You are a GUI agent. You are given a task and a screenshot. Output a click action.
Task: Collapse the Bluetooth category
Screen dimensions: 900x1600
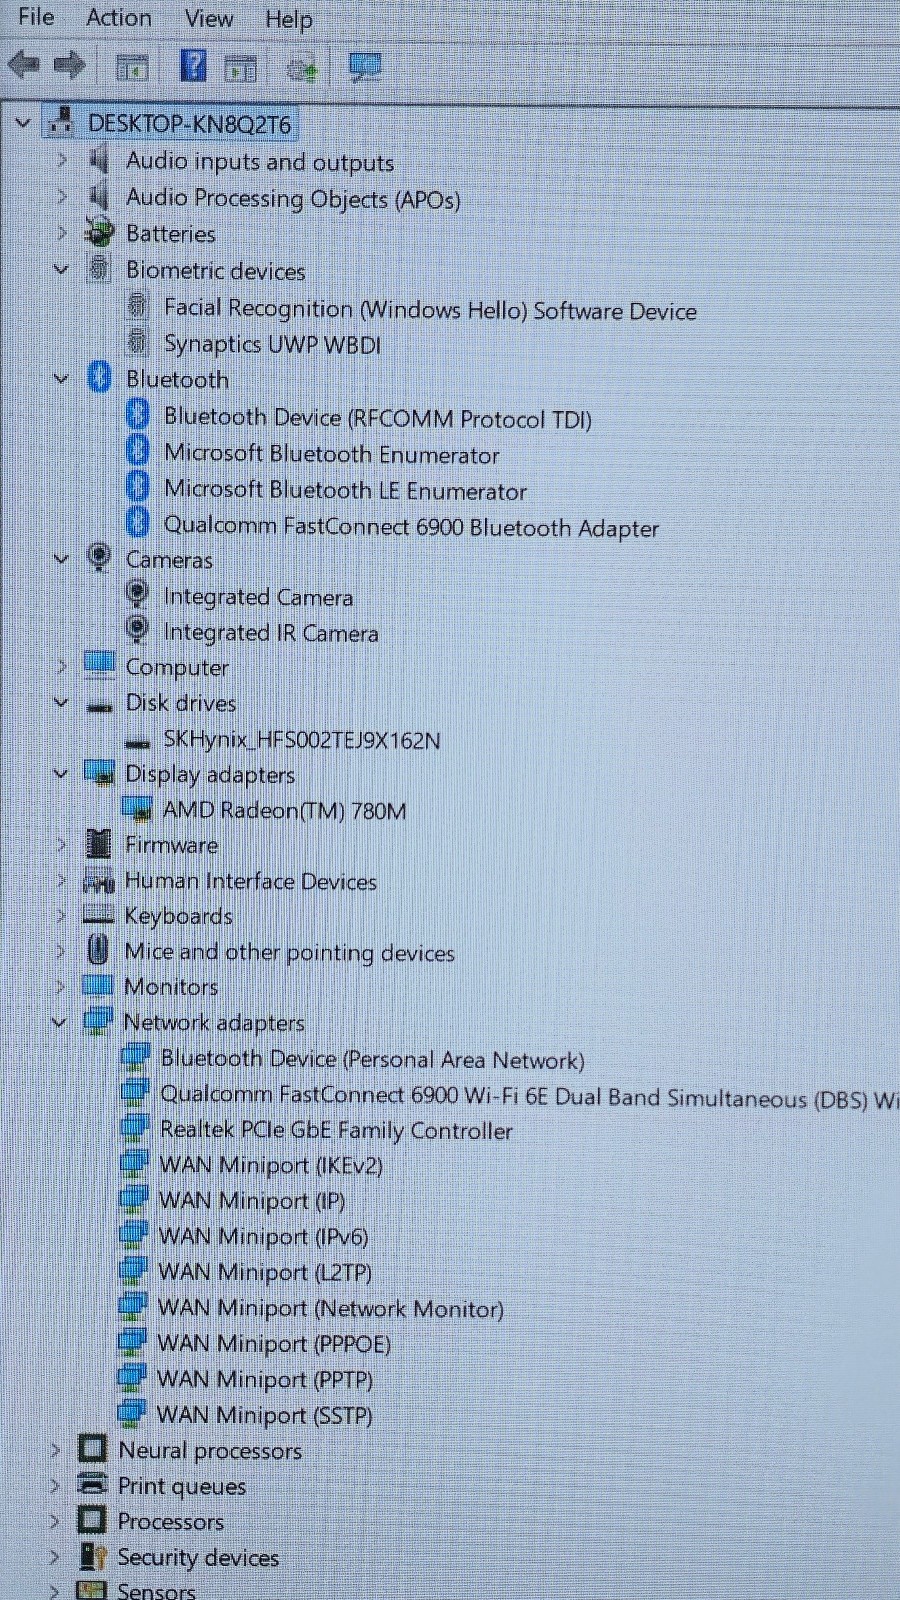point(61,379)
